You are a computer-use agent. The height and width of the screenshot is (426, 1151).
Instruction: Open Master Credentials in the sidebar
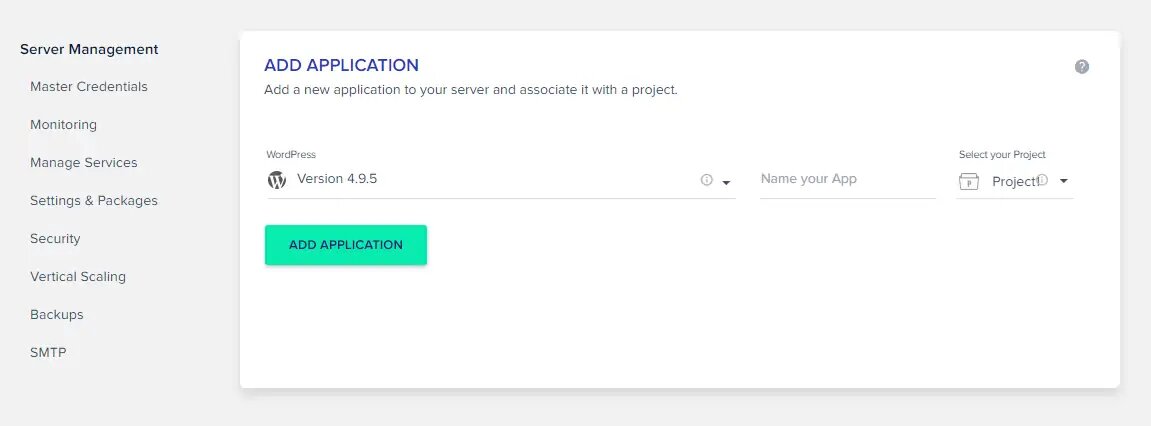tap(89, 87)
